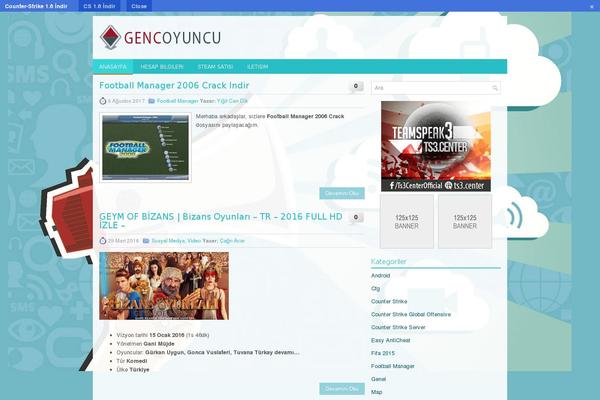Click the folder icon beside Sosyal Medya
Image resolution: width=600 pixels, height=400 pixels.
click(146, 241)
